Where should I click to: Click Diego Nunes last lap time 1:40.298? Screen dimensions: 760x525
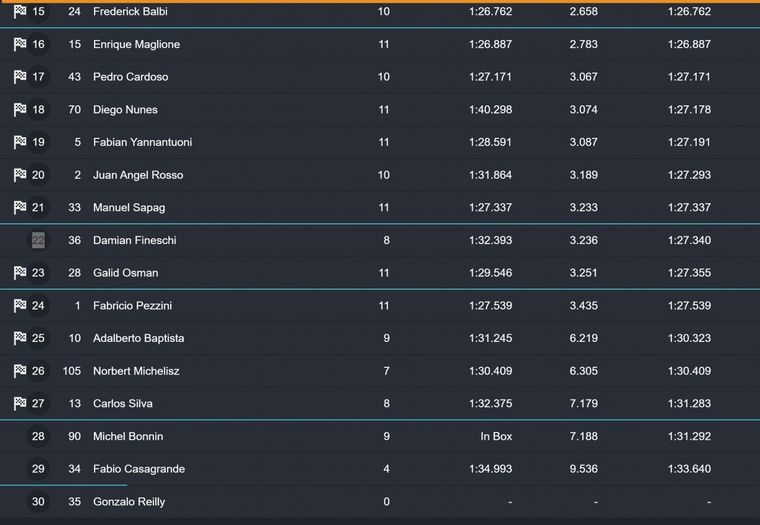(x=490, y=110)
